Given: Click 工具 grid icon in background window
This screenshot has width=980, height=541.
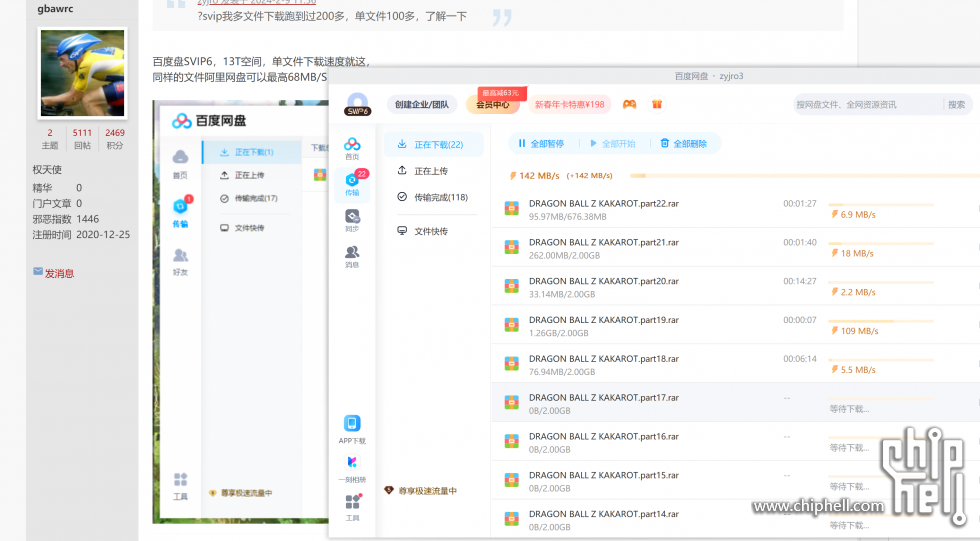Looking at the screenshot, I should [x=181, y=479].
